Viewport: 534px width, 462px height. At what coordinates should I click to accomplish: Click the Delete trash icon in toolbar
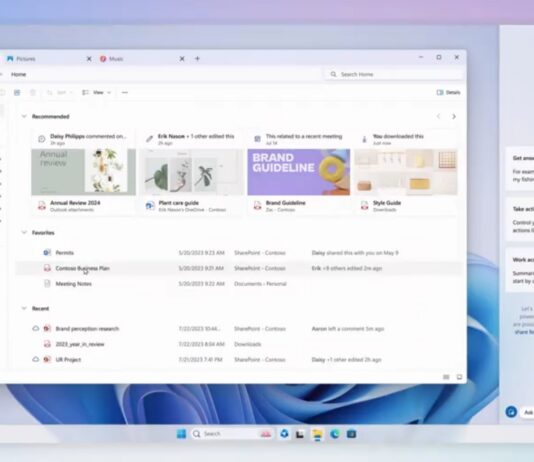coord(33,93)
